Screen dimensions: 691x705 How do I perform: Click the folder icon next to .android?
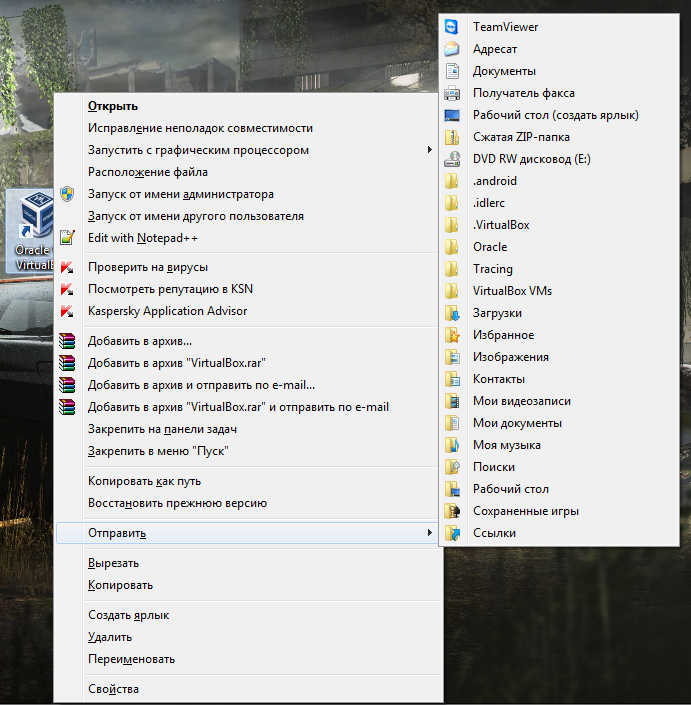451,181
